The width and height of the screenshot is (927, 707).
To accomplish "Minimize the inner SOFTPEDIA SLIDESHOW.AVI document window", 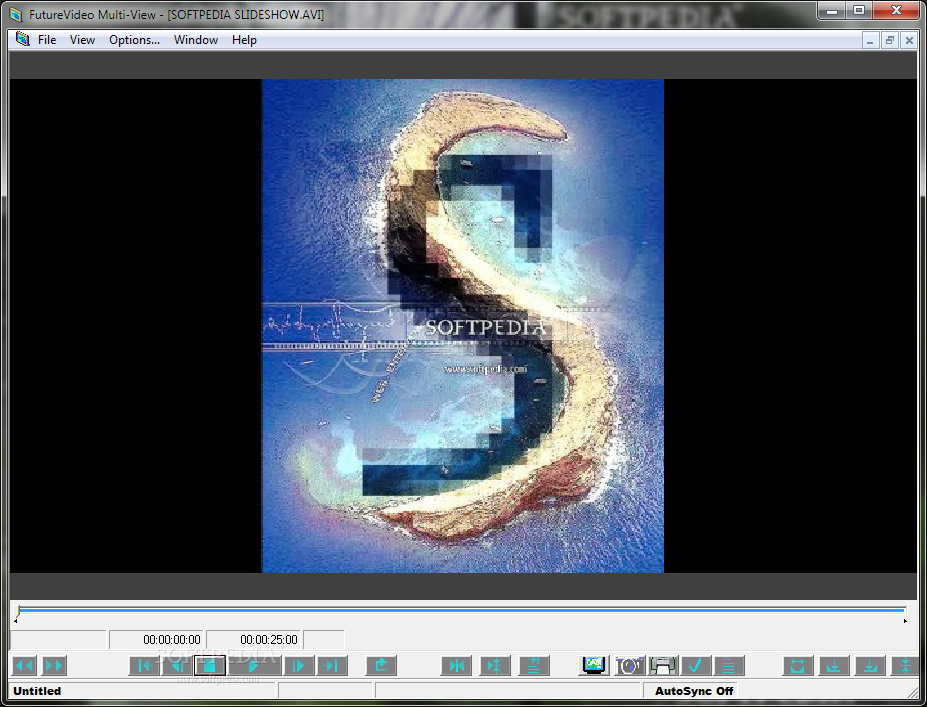I will (870, 40).
